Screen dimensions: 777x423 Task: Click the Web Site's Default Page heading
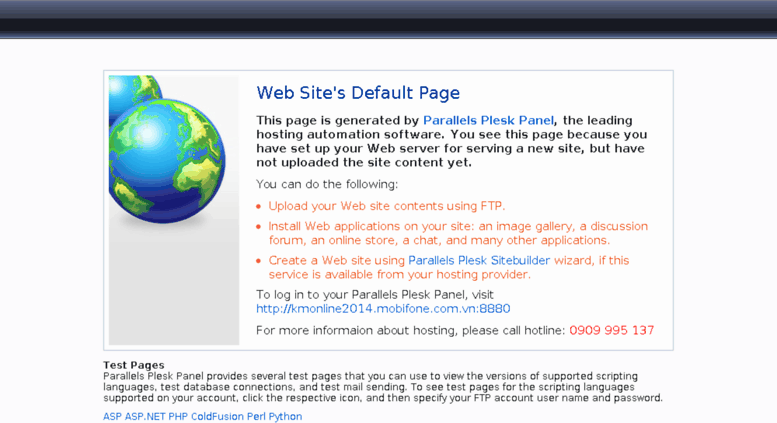(x=358, y=93)
